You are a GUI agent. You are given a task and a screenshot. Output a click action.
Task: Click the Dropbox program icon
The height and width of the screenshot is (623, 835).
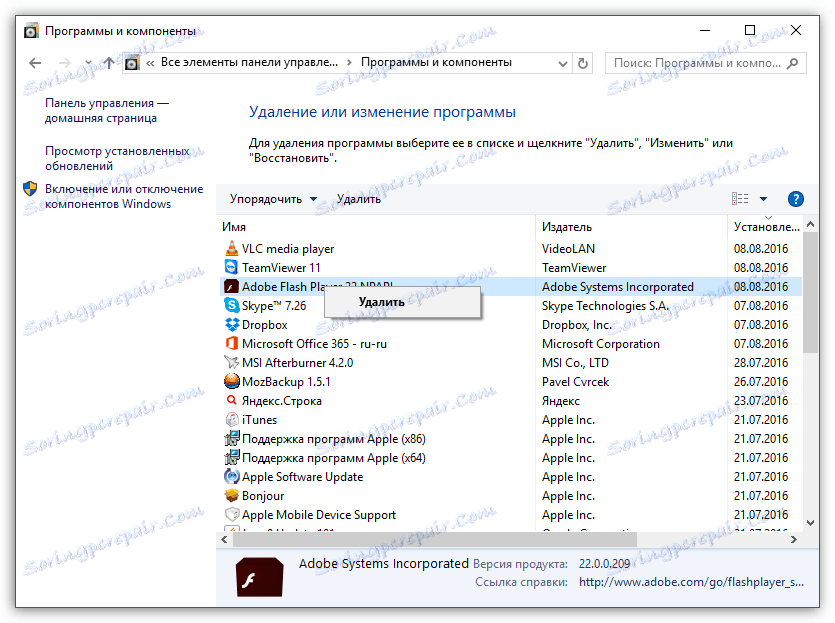232,324
